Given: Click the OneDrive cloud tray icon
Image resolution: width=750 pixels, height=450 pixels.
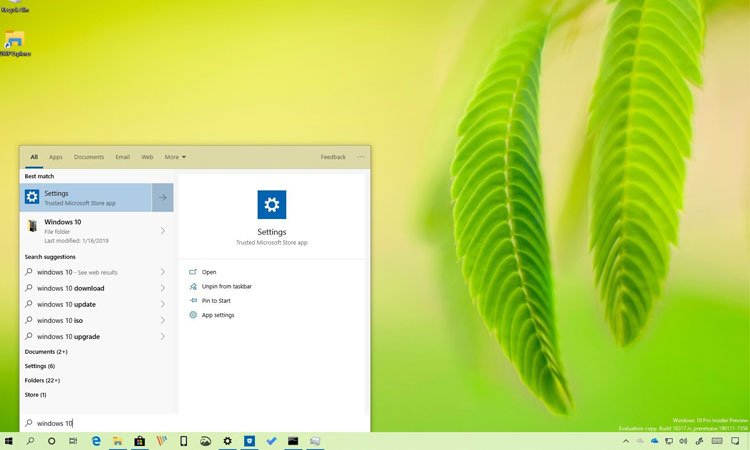Looking at the screenshot, I should [654, 441].
